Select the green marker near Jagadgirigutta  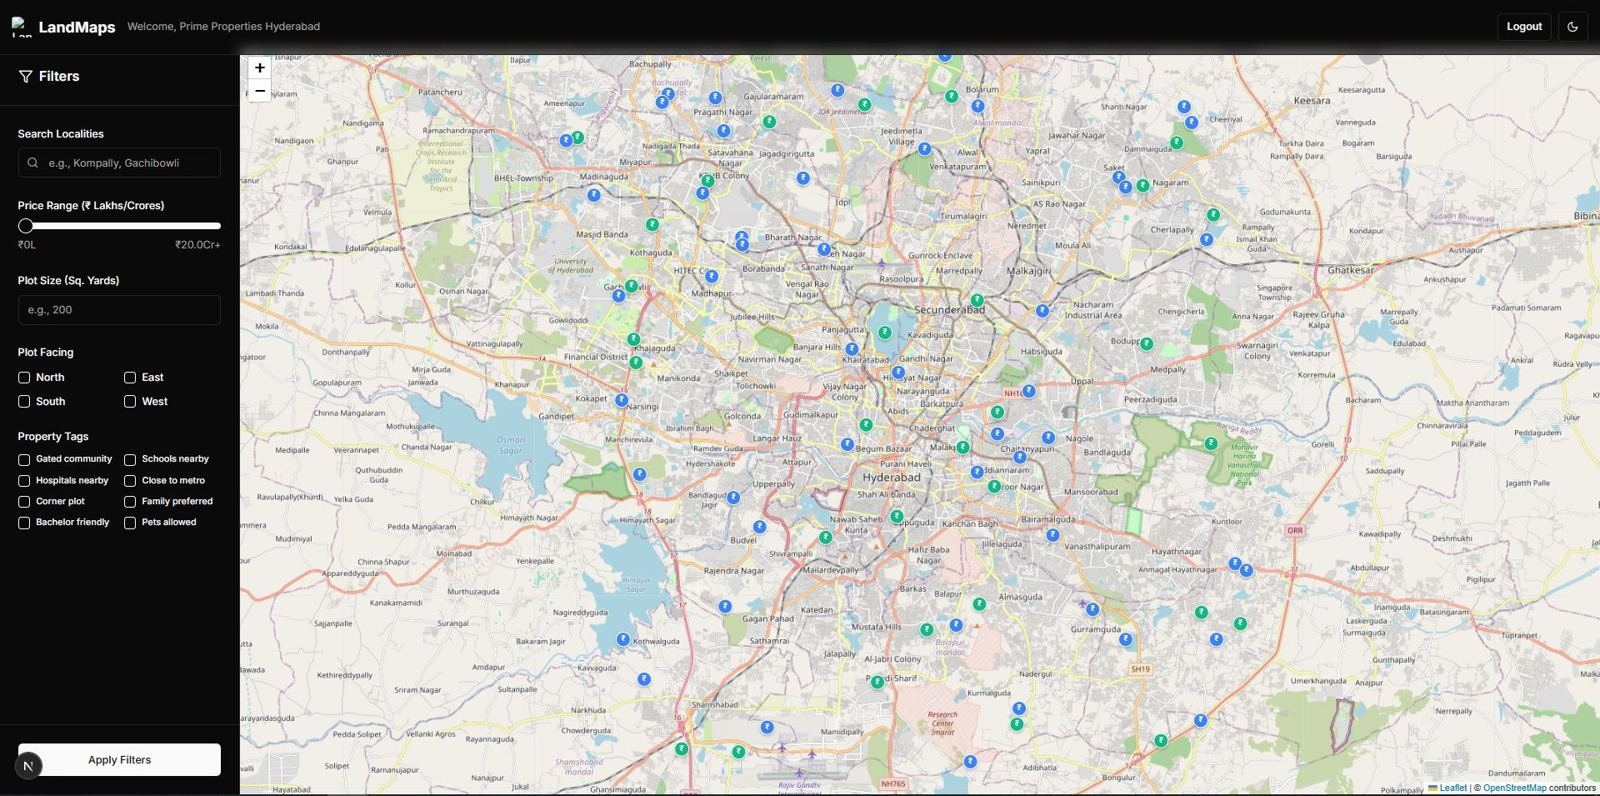coord(769,122)
